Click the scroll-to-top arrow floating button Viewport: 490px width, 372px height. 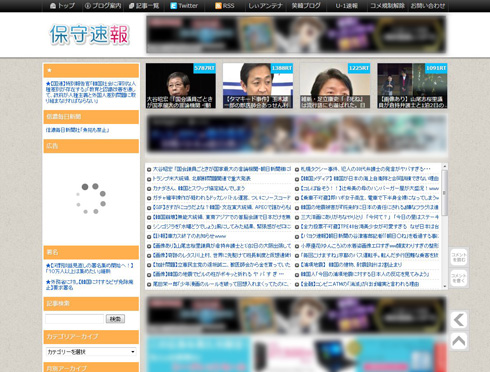[459, 341]
